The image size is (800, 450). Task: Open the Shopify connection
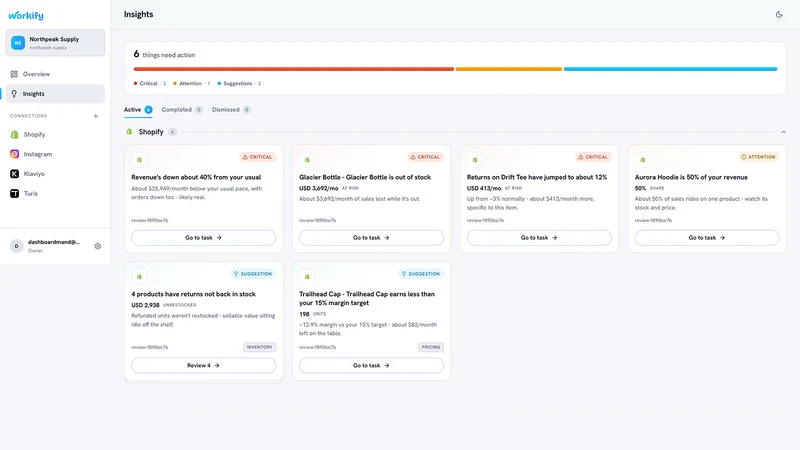(x=55, y=134)
